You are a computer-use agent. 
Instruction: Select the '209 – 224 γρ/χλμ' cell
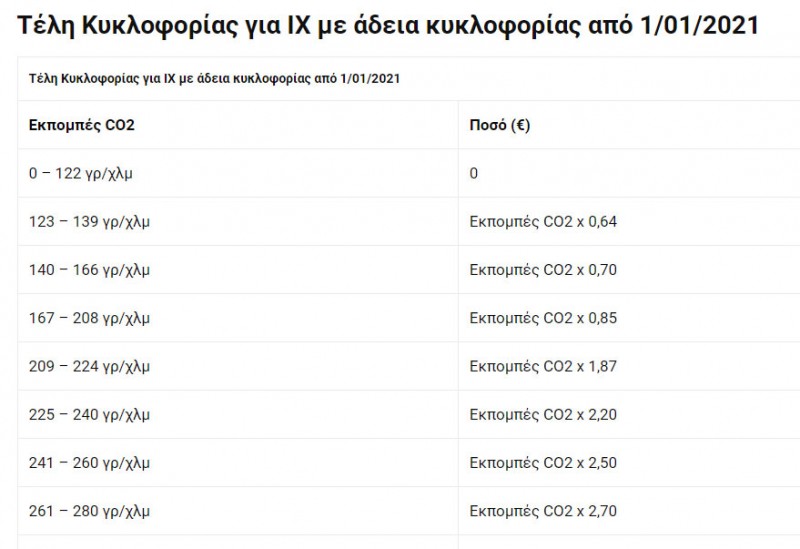(89, 366)
